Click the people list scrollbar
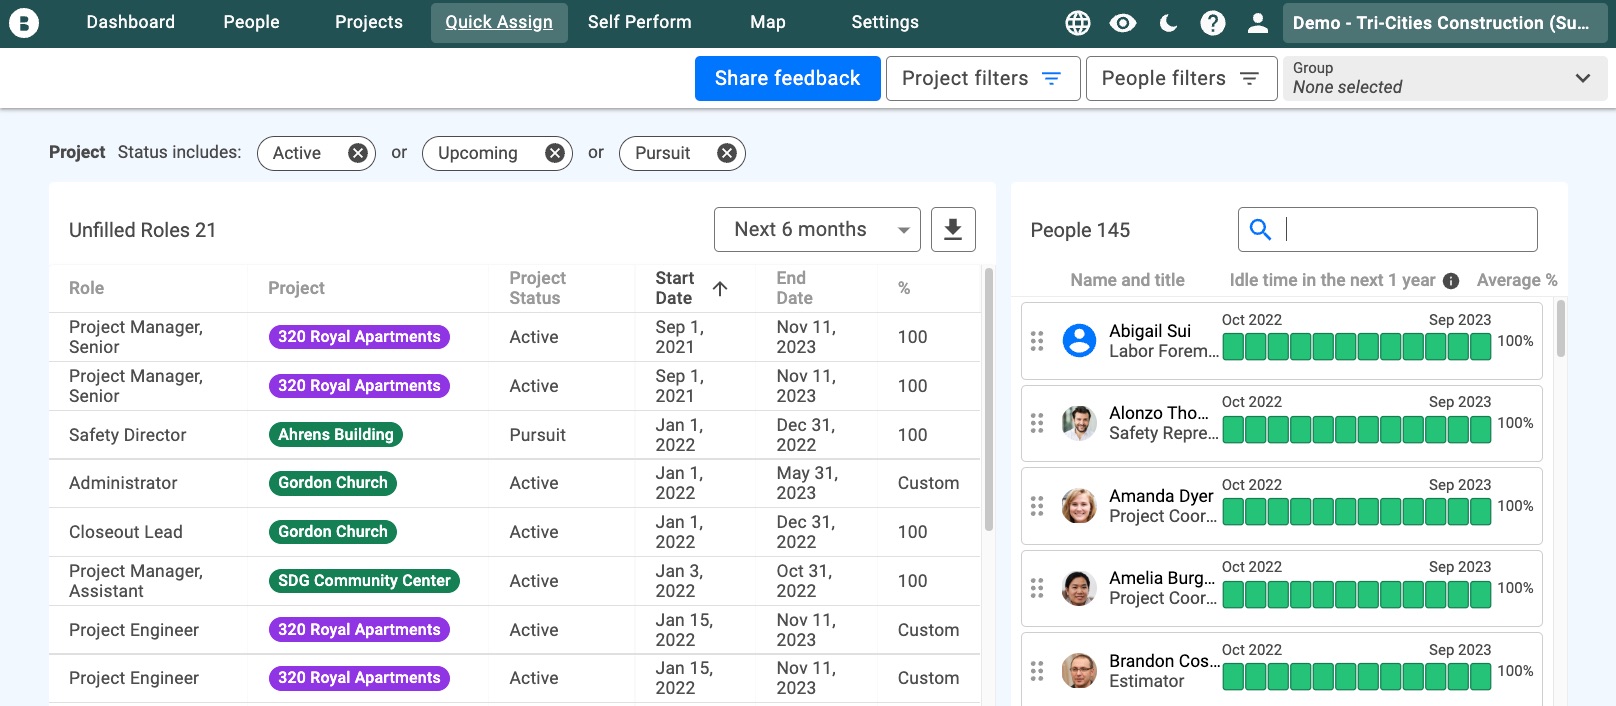 pyautogui.click(x=1561, y=328)
